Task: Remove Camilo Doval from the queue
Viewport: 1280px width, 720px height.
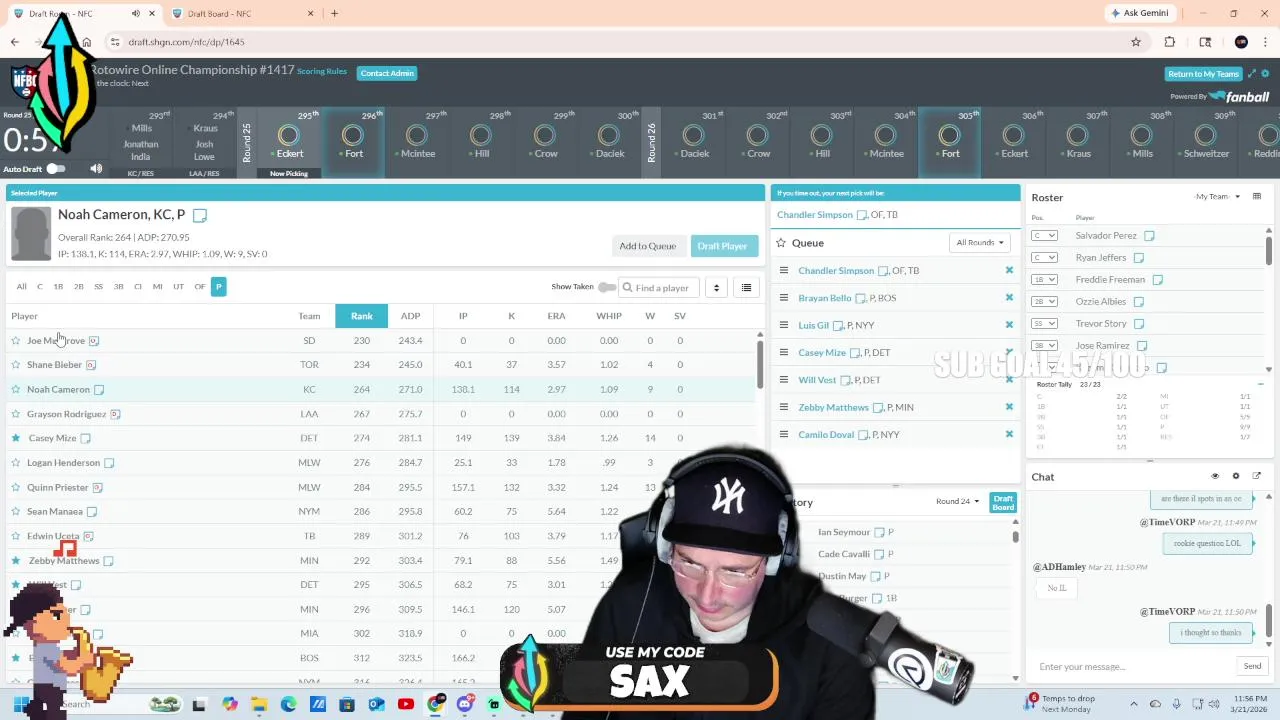Action: (1009, 434)
